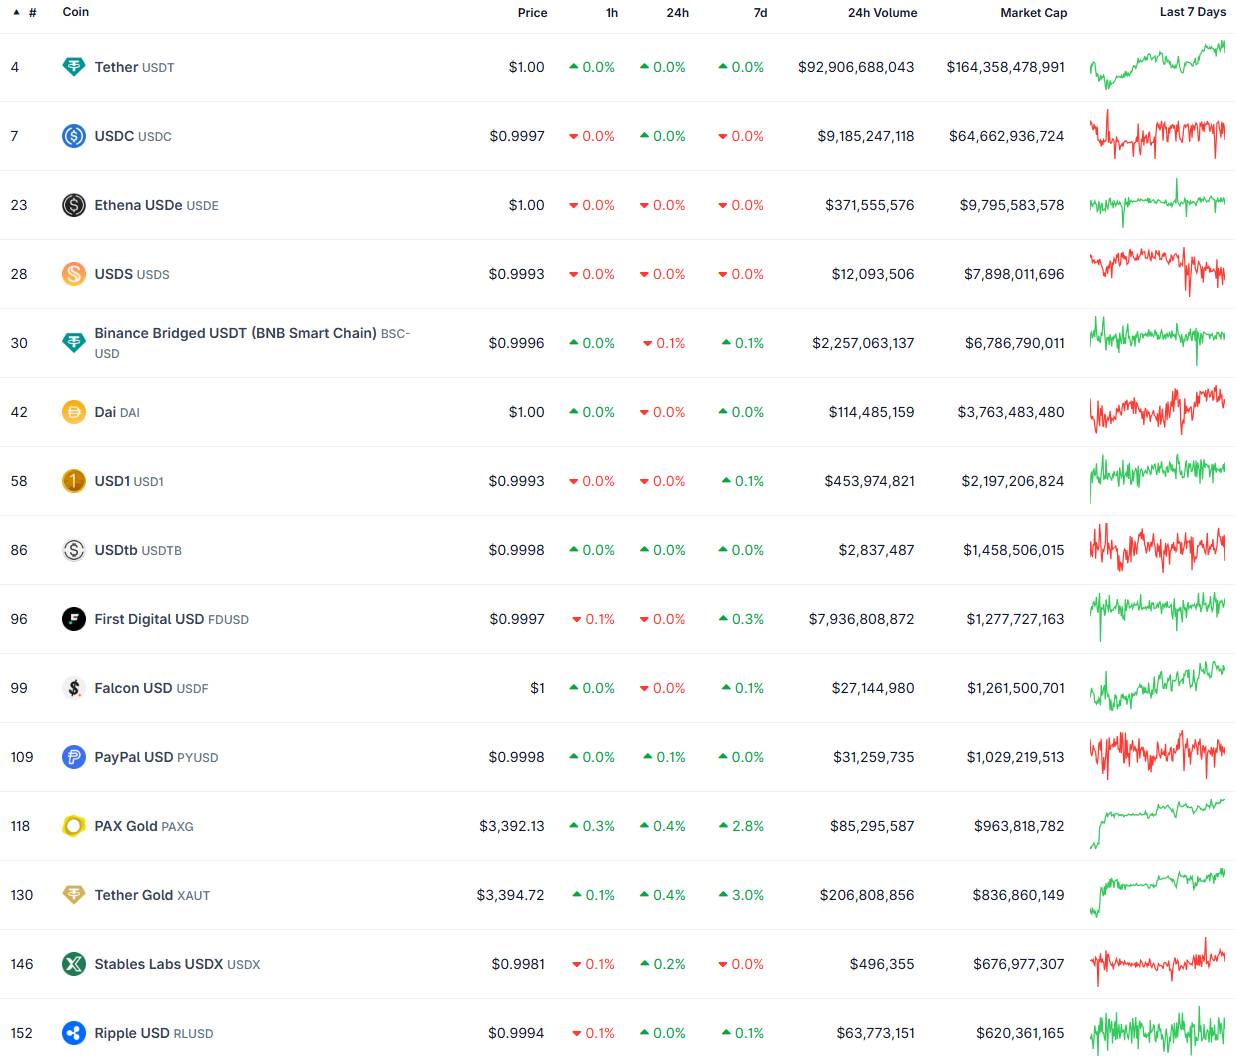The height and width of the screenshot is (1059, 1246).
Task: View USDC's 7-day sparkline chart
Action: [x=1157, y=135]
